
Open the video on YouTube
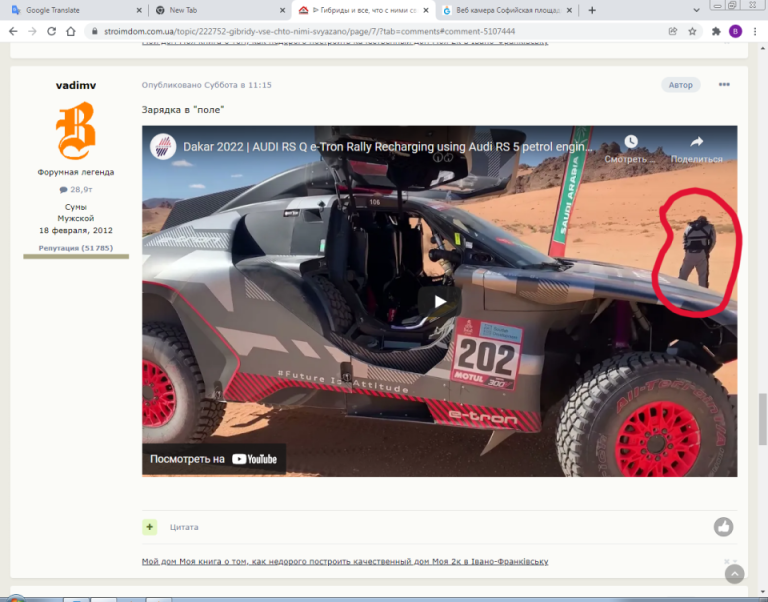pyautogui.click(x=214, y=459)
